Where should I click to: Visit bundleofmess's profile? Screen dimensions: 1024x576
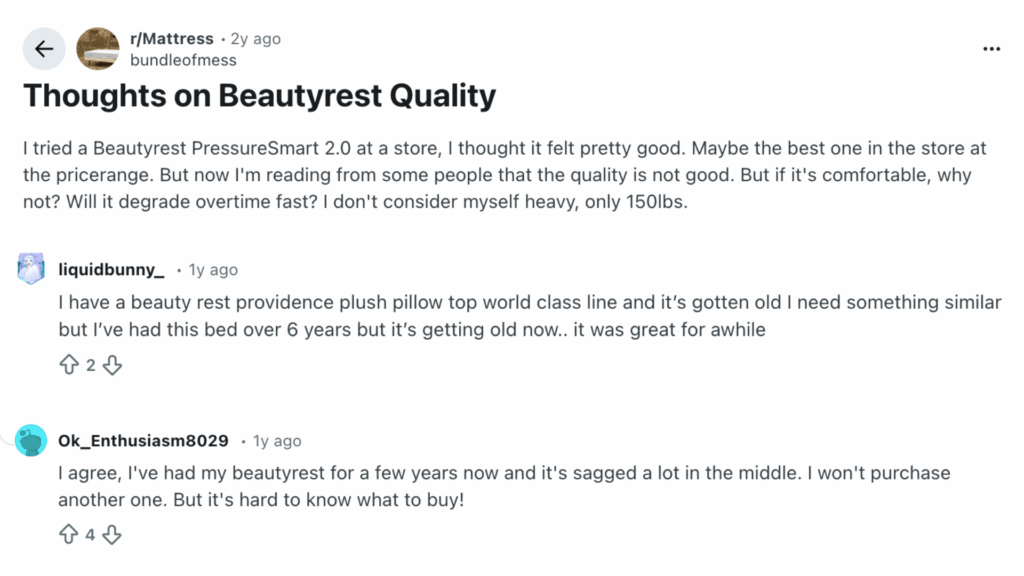click(x=184, y=60)
